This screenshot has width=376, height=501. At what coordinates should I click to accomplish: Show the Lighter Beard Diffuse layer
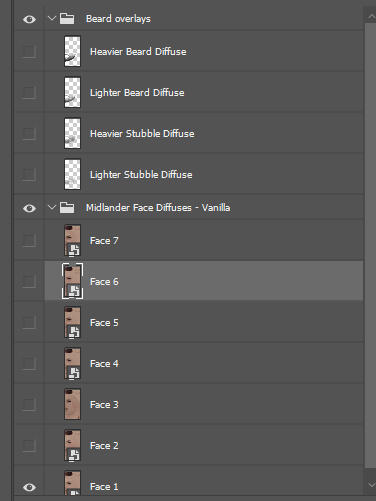pos(29,92)
